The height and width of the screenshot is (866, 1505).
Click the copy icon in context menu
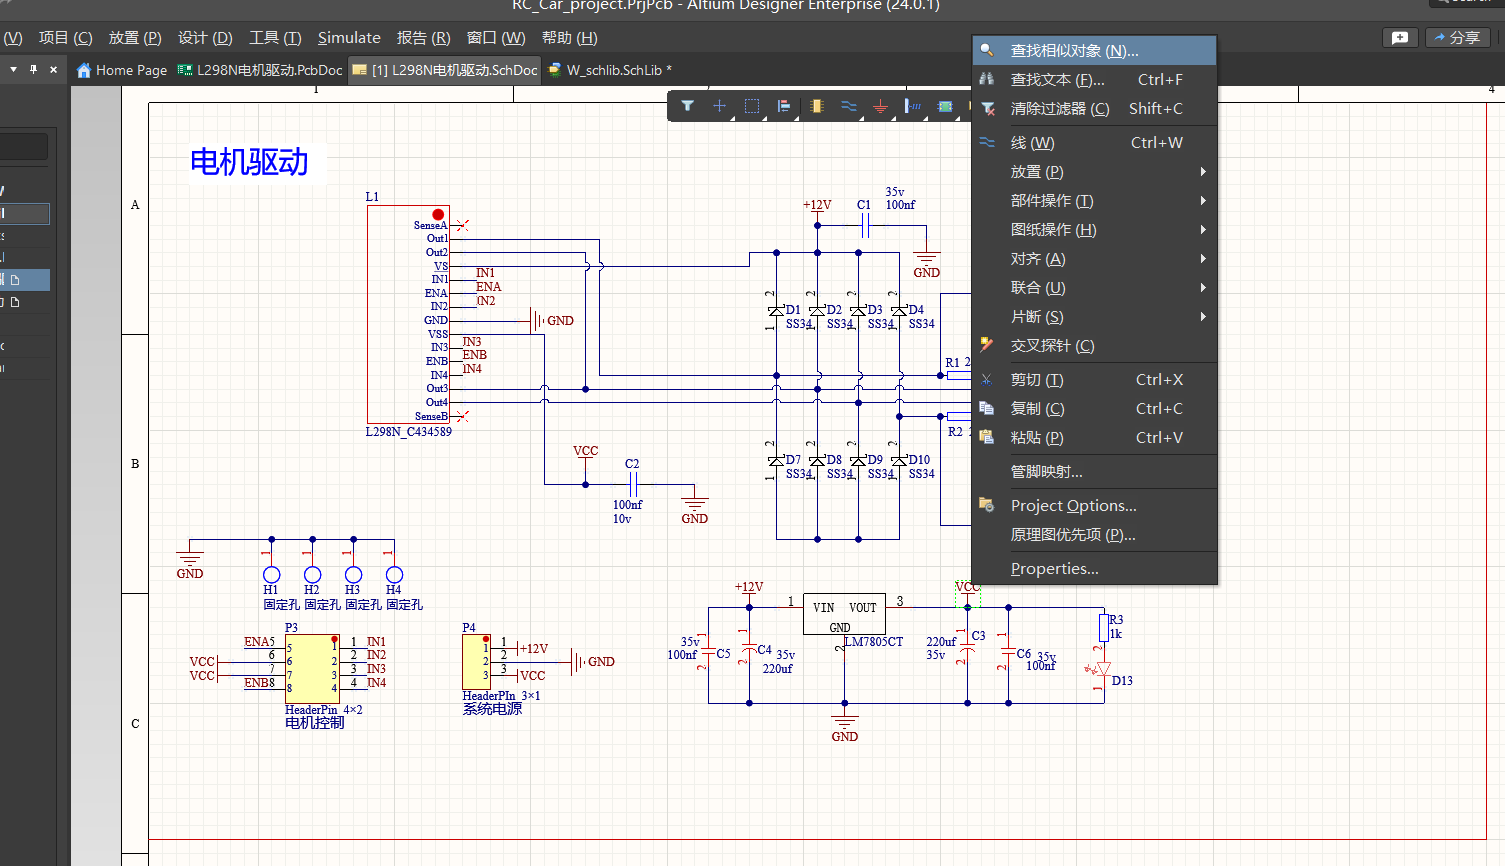click(987, 408)
